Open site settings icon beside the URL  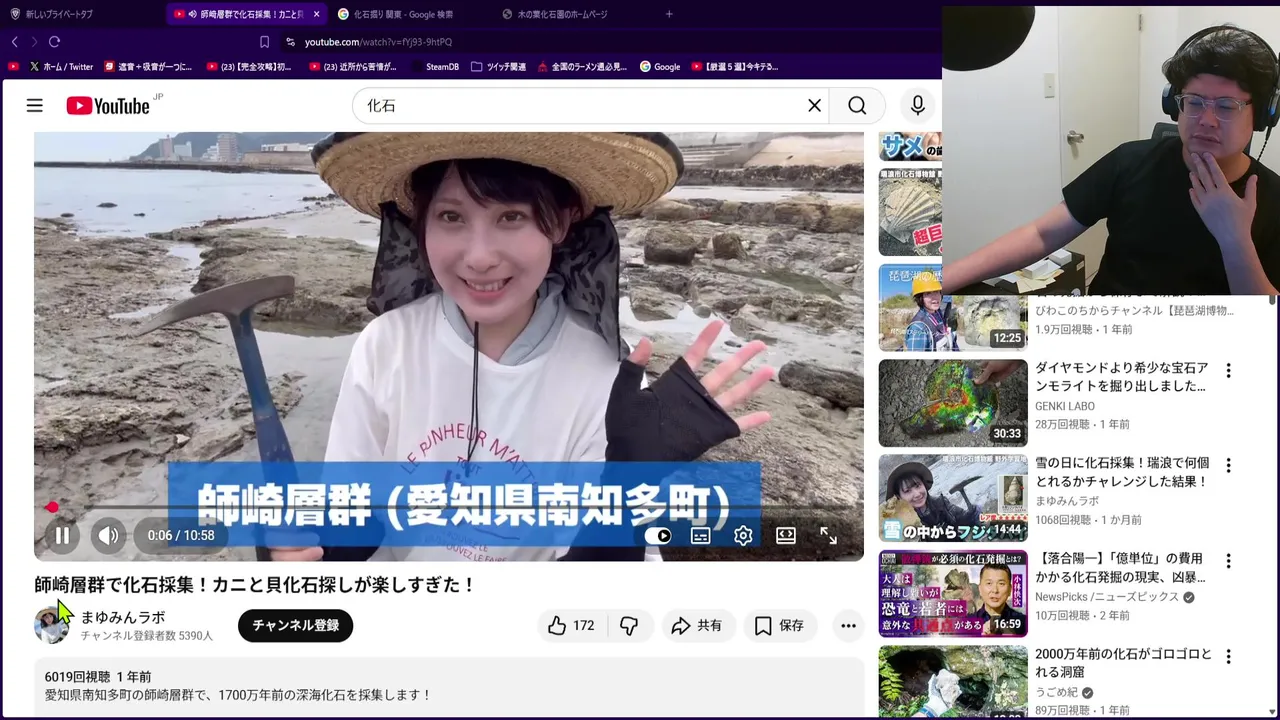coord(290,42)
